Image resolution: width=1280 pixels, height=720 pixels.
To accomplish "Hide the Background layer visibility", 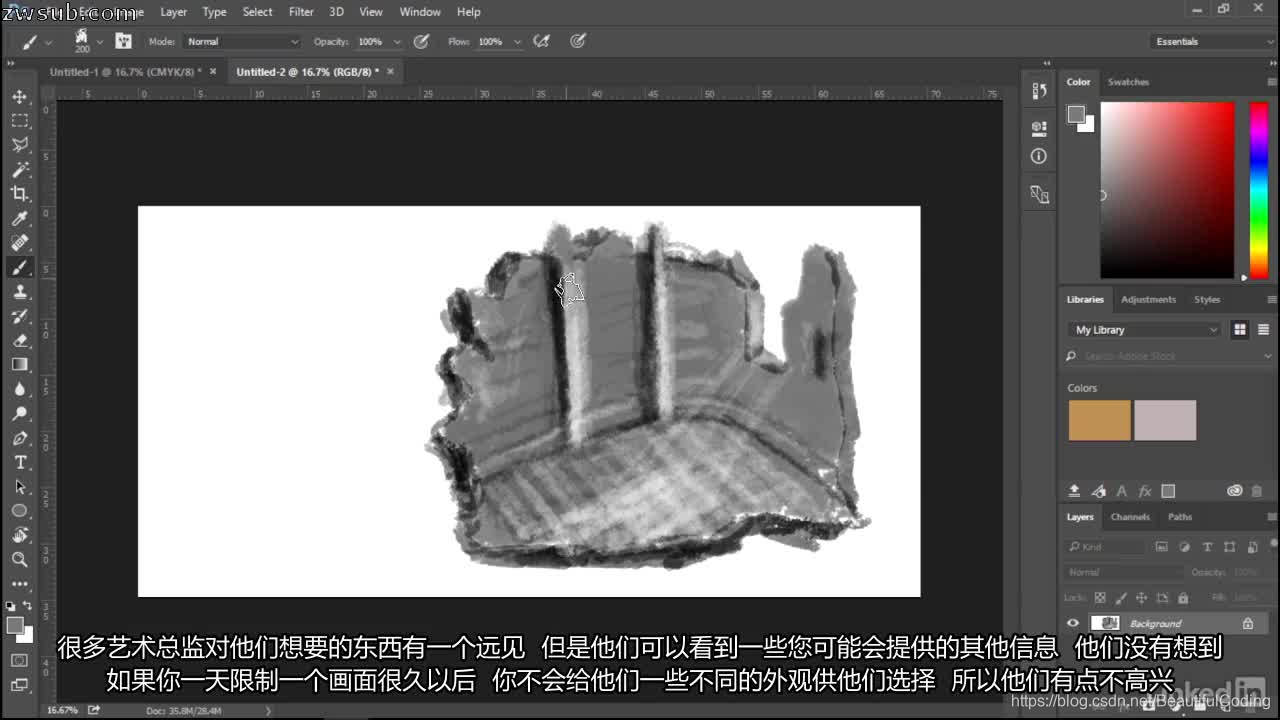I will click(x=1073, y=622).
